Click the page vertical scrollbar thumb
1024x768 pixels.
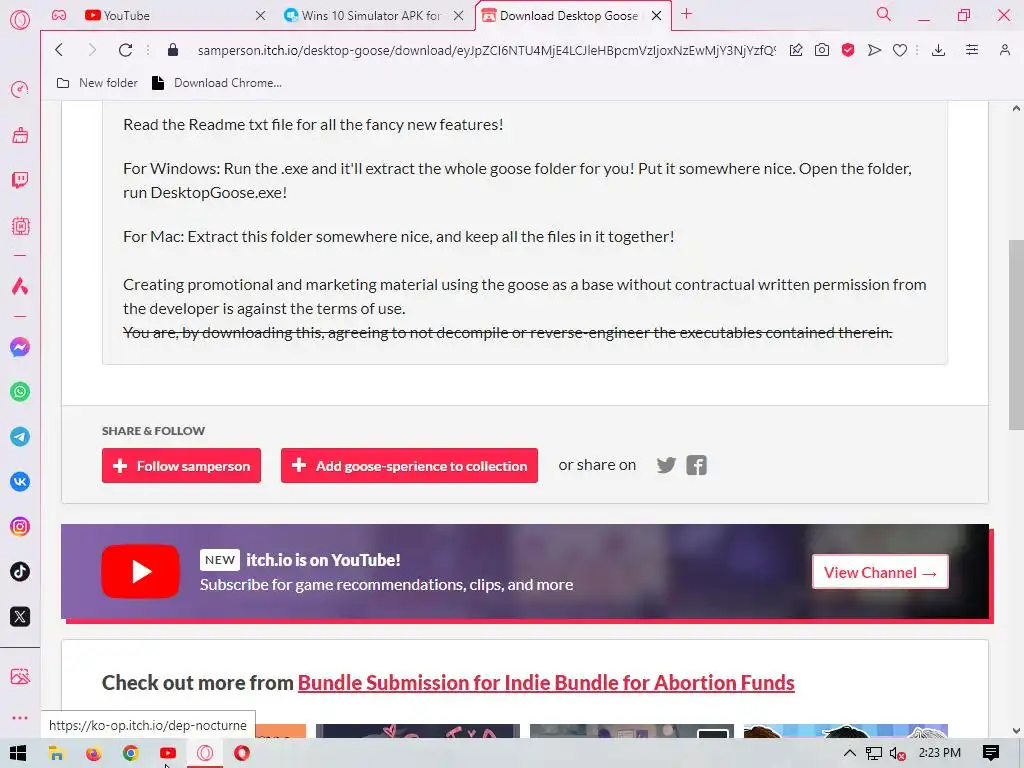click(1016, 335)
